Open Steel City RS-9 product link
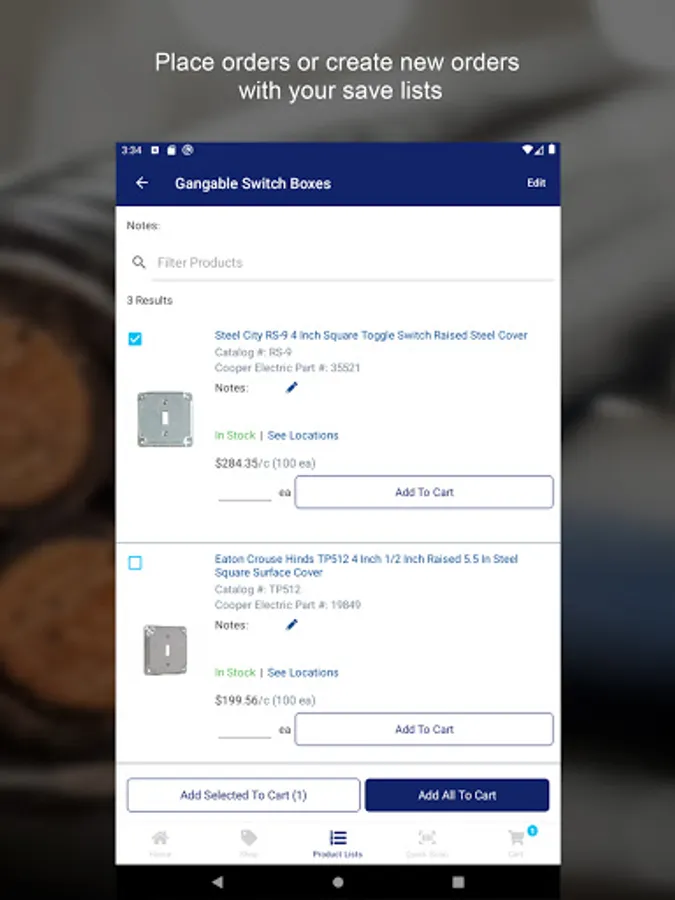The height and width of the screenshot is (900, 675). coord(371,335)
